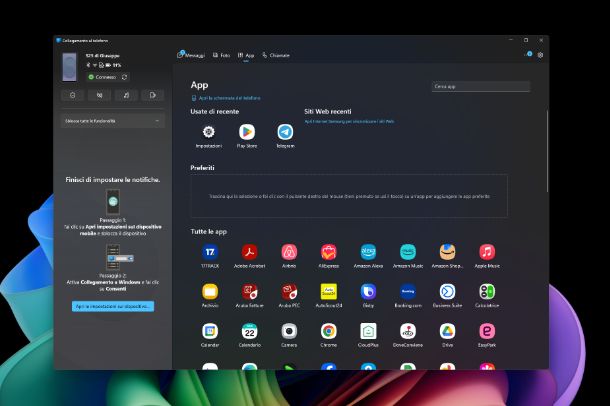
Task: Open the Airbnb app
Action: 289,252
